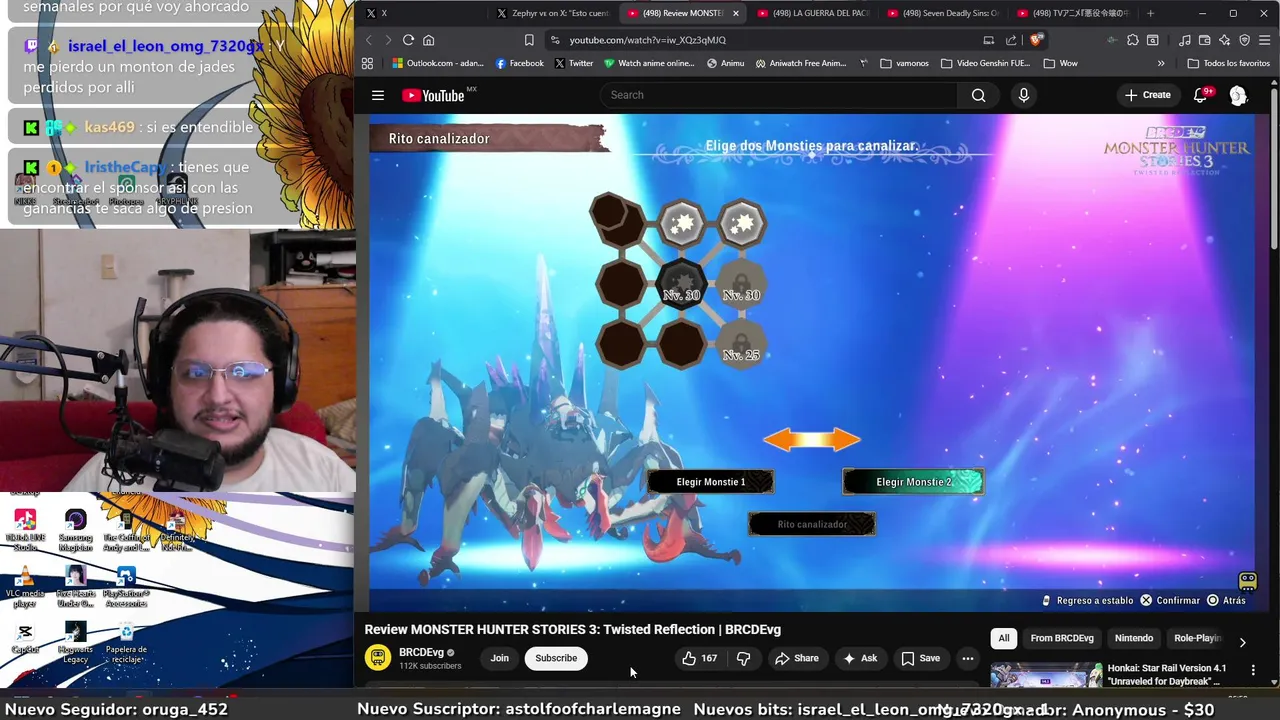This screenshot has width=1280, height=720.
Task: Select the Nintendo filter chip
Action: click(x=1134, y=638)
